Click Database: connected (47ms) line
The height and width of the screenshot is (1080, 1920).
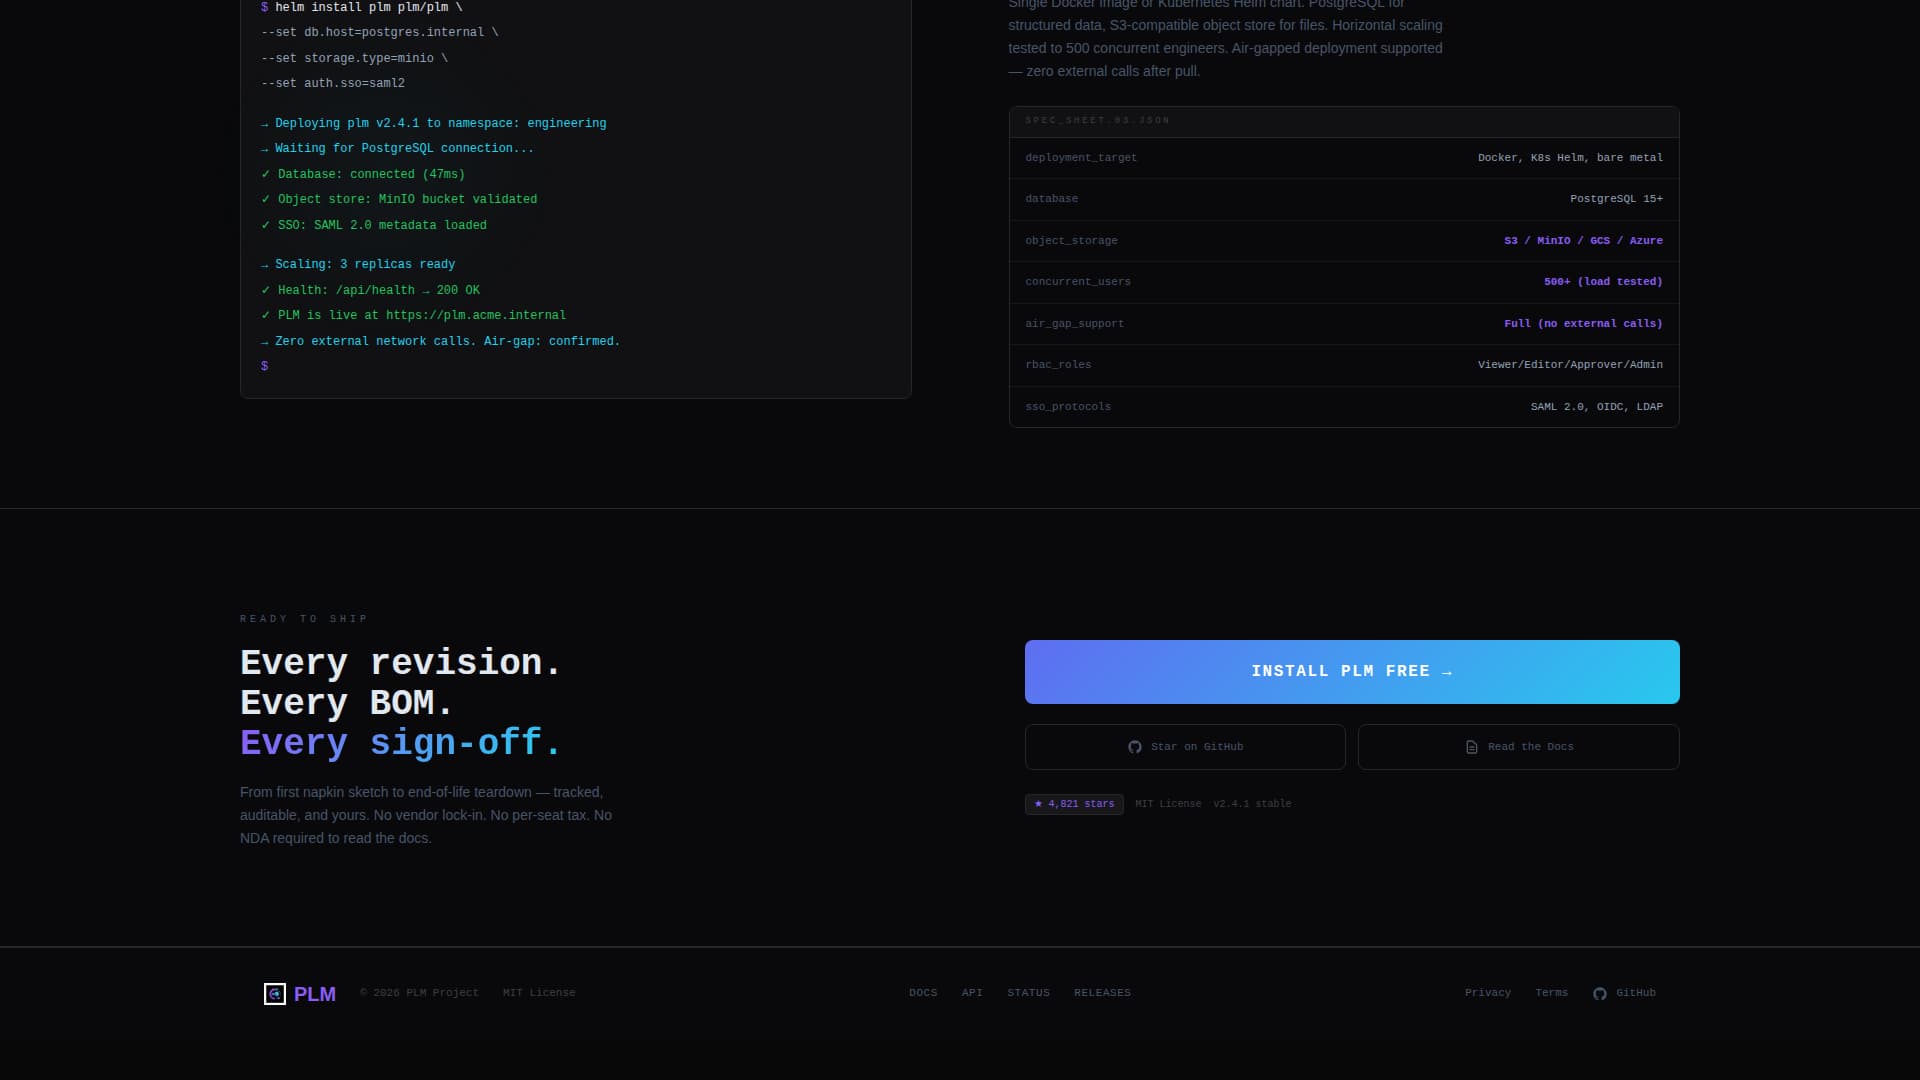(363, 174)
